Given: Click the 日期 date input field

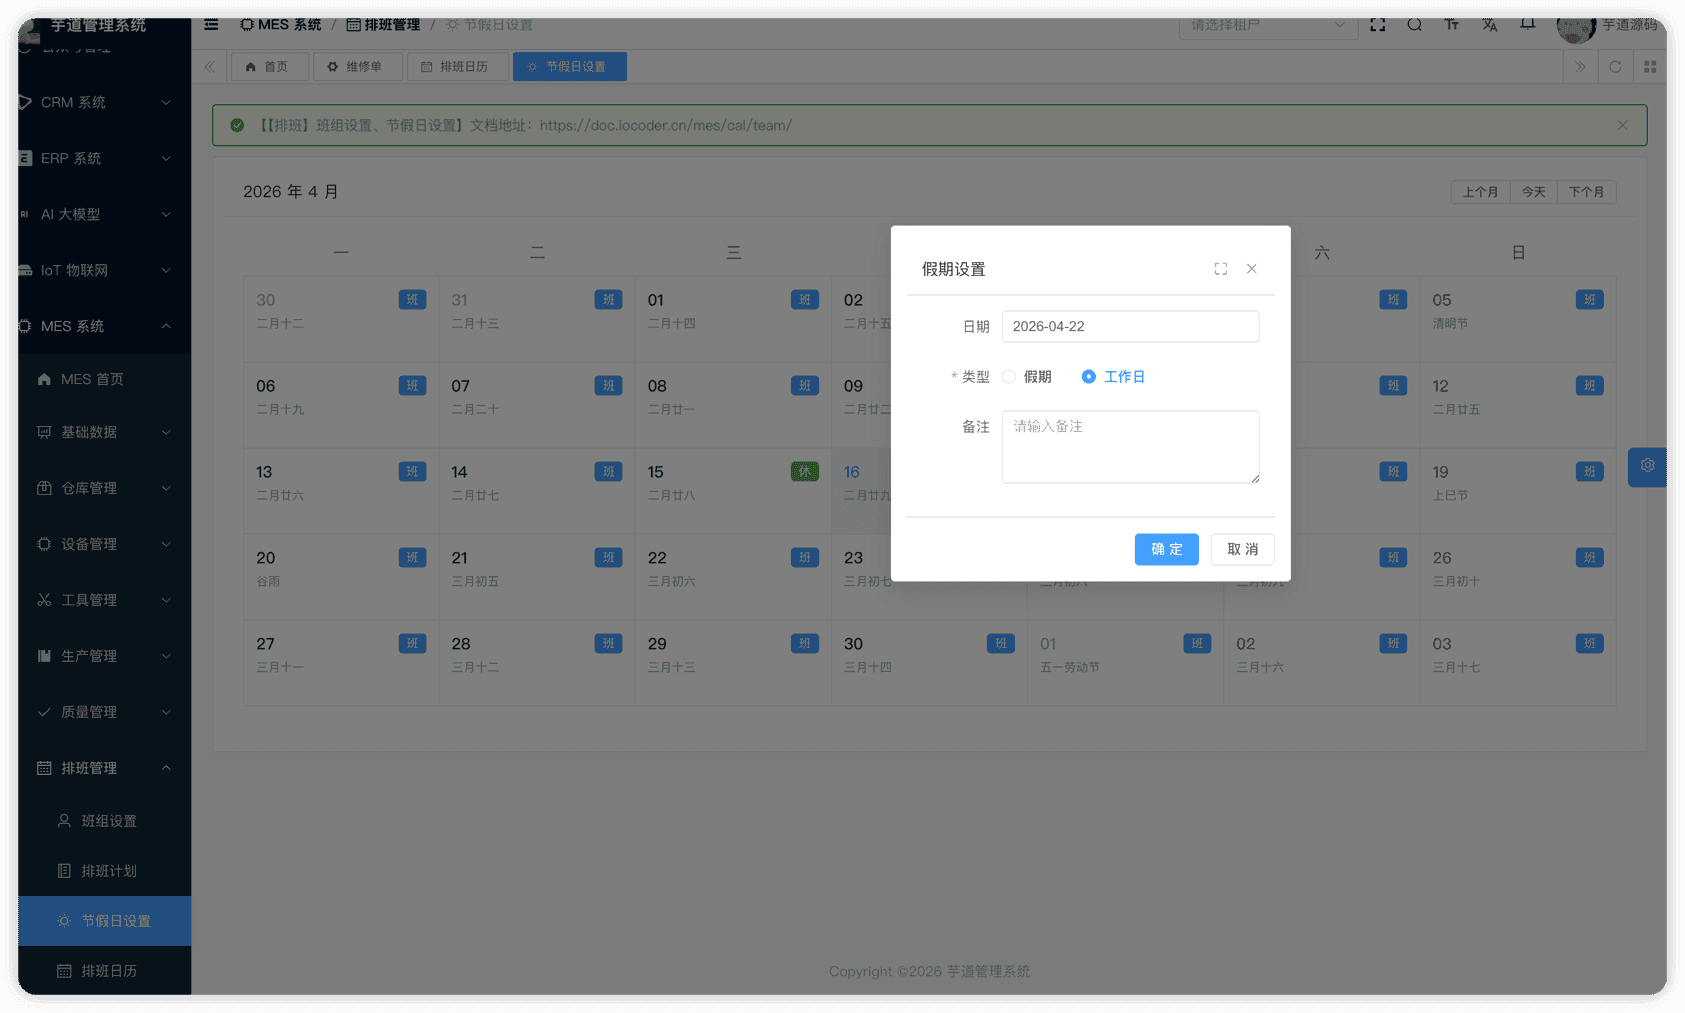Looking at the screenshot, I should [x=1130, y=327].
